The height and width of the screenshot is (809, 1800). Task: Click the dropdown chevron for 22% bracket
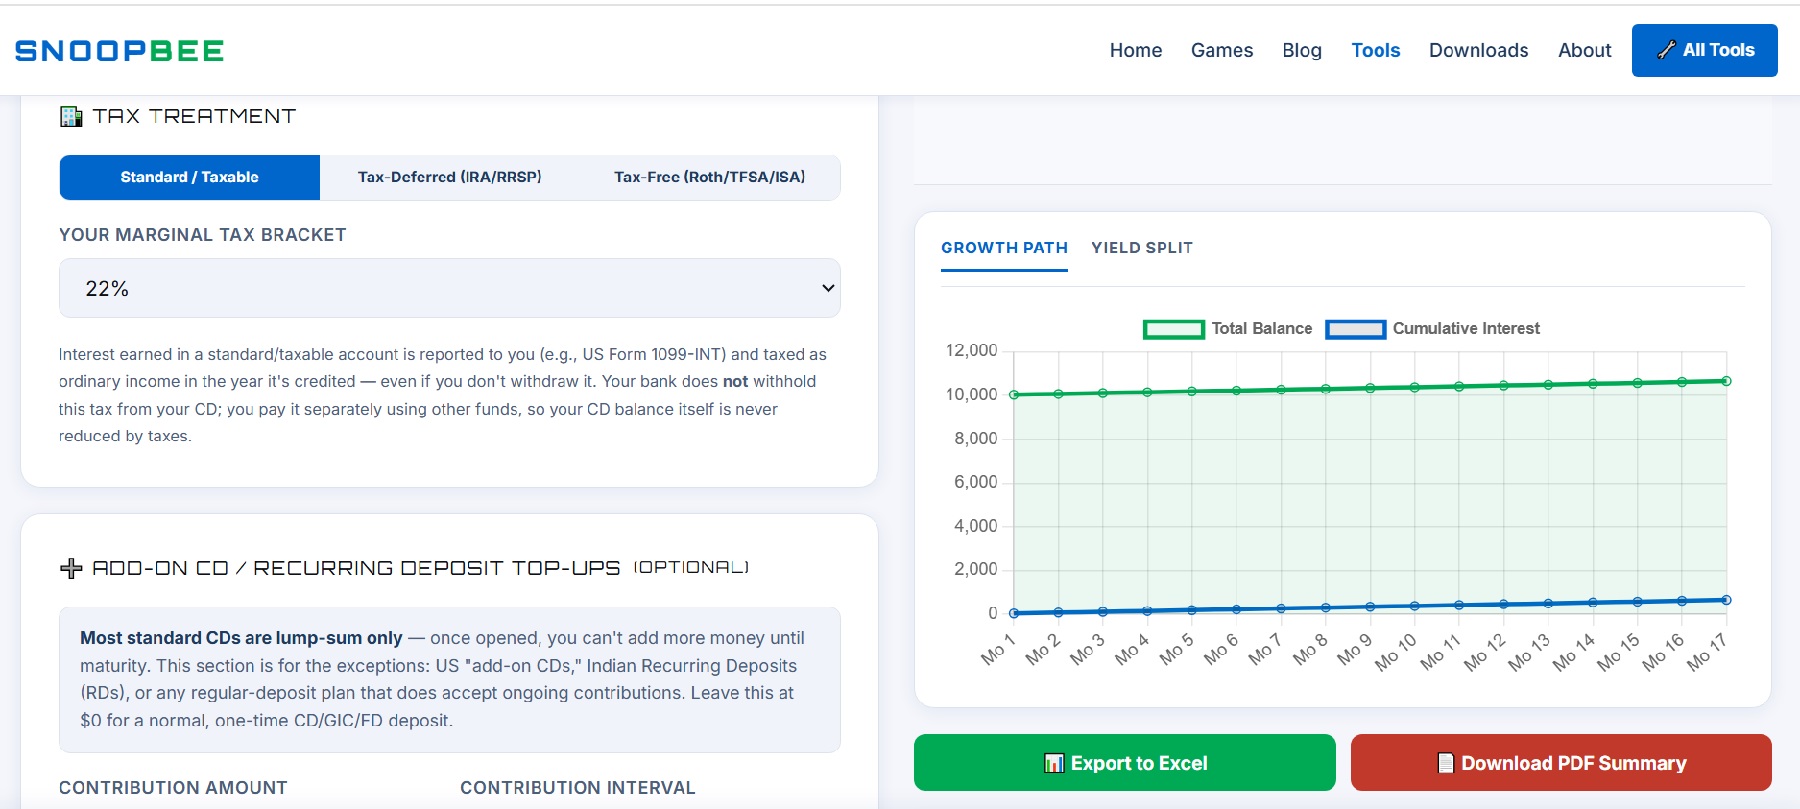[828, 288]
